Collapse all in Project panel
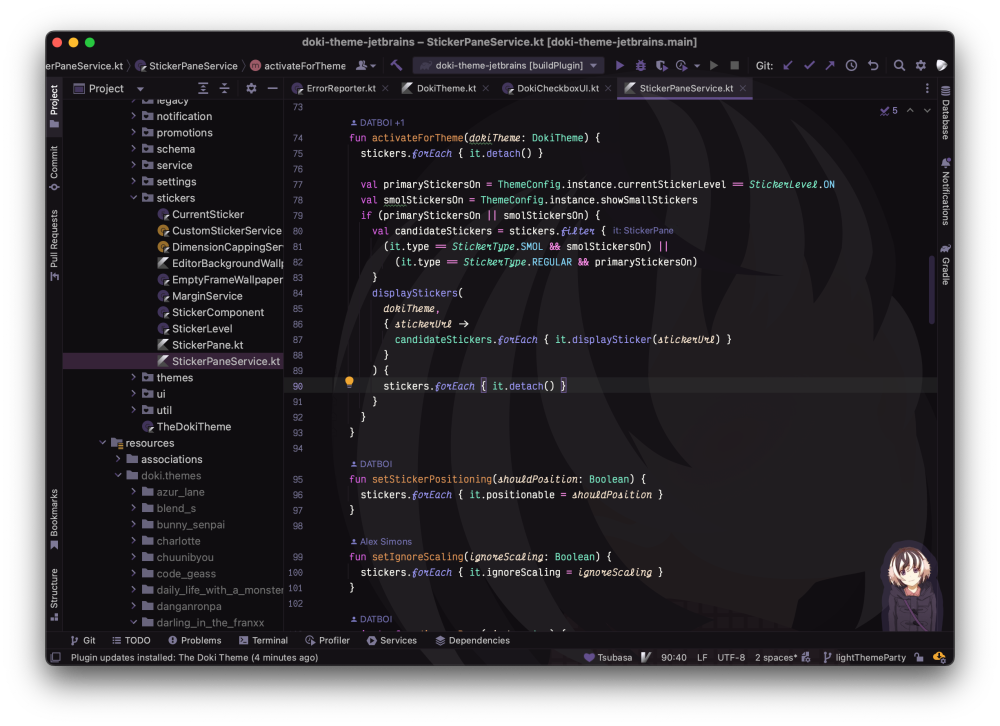Viewport: 1000px width, 726px height. (x=224, y=89)
